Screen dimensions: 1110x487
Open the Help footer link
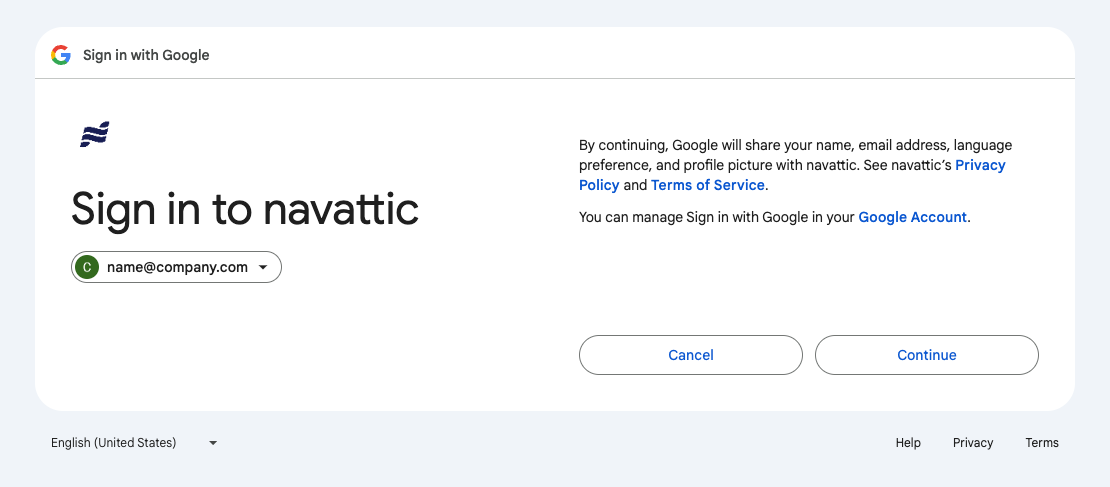coord(908,443)
